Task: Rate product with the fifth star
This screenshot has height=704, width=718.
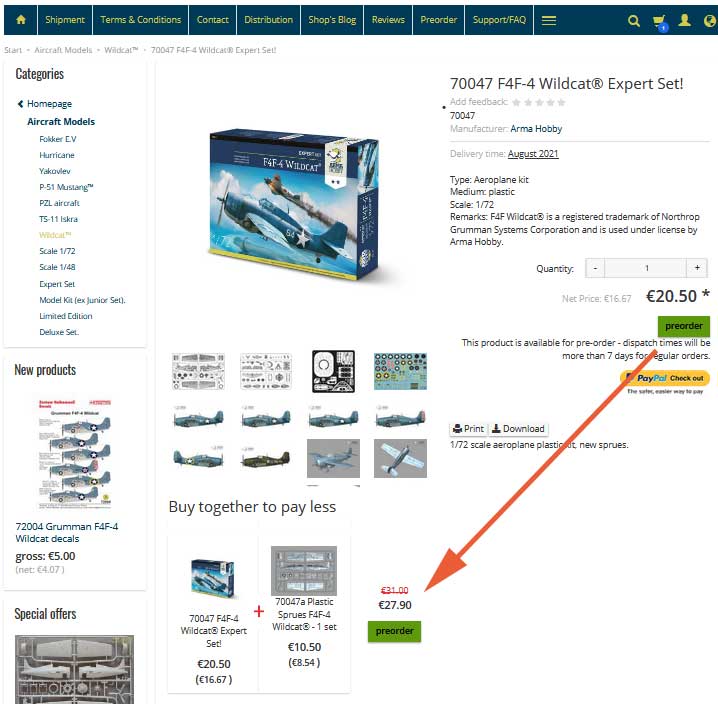Action: [x=561, y=102]
